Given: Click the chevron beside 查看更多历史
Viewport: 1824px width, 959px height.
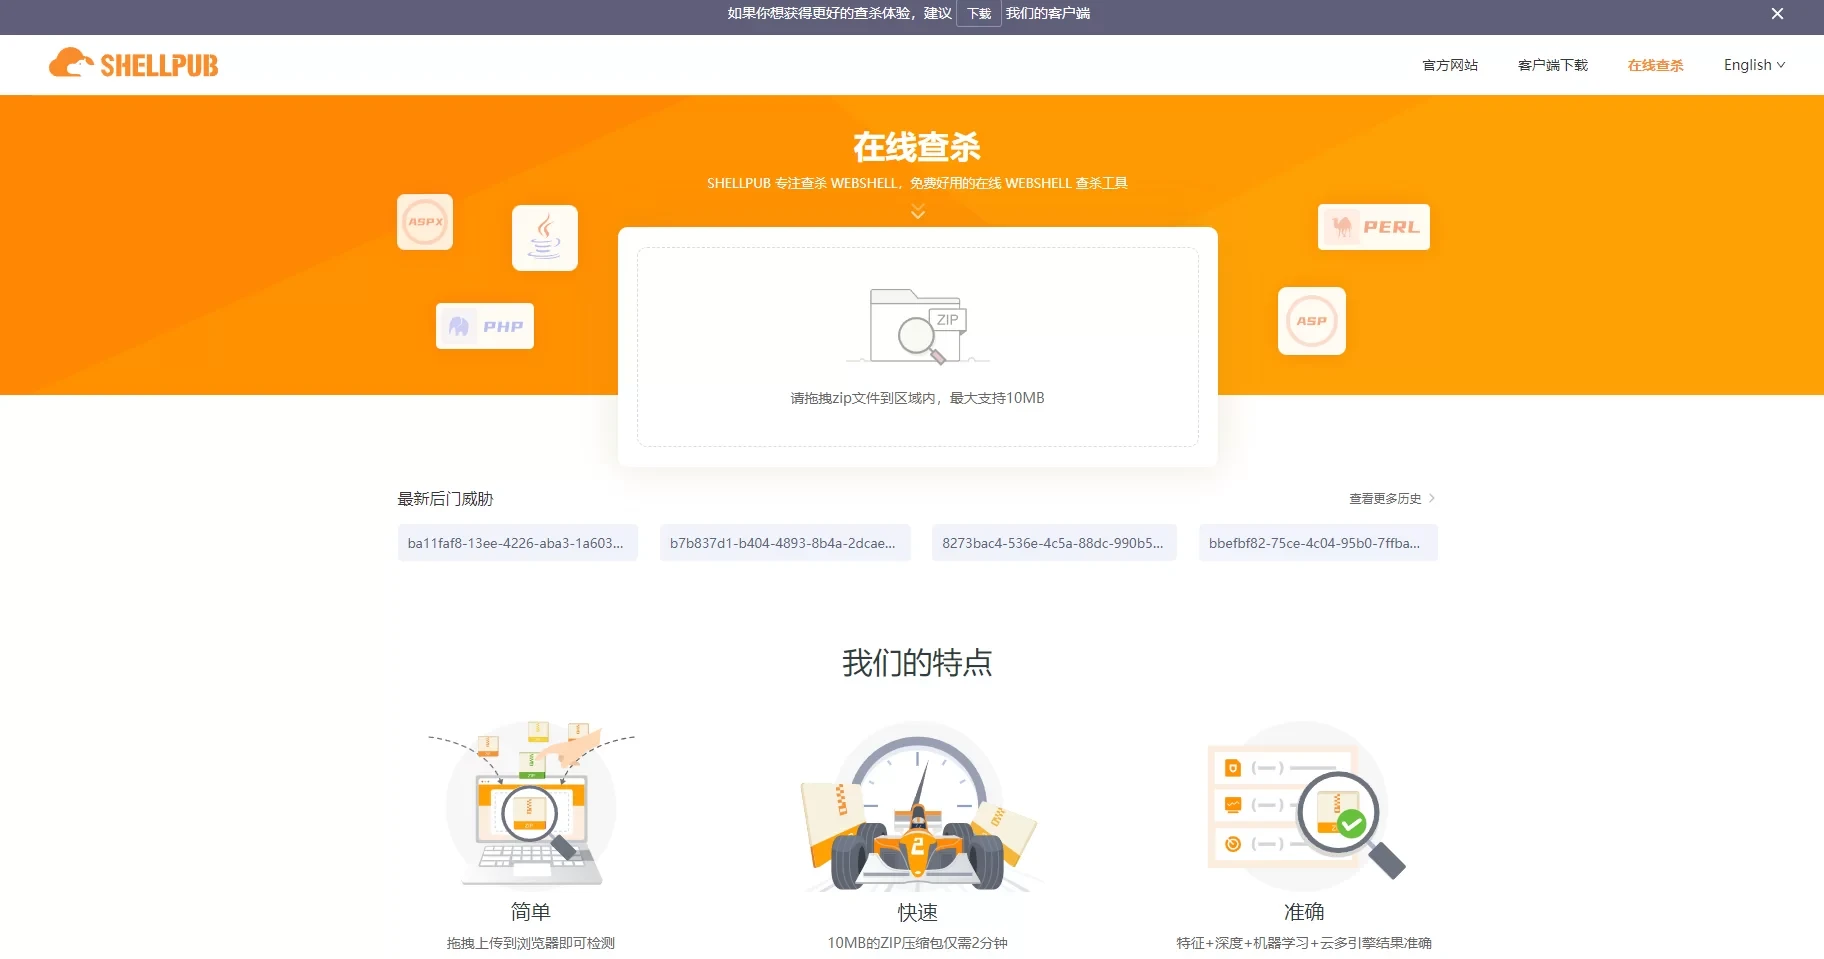Looking at the screenshot, I should pos(1432,498).
